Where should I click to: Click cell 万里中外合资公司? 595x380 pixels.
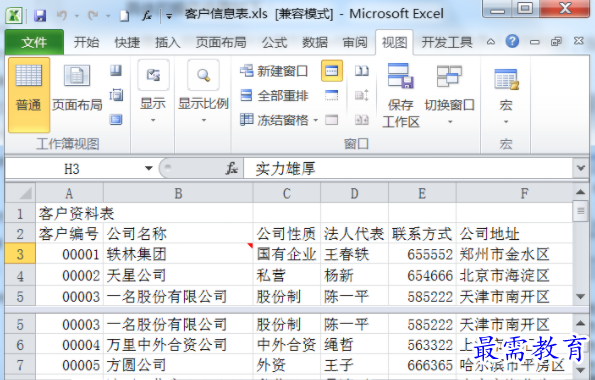point(178,345)
